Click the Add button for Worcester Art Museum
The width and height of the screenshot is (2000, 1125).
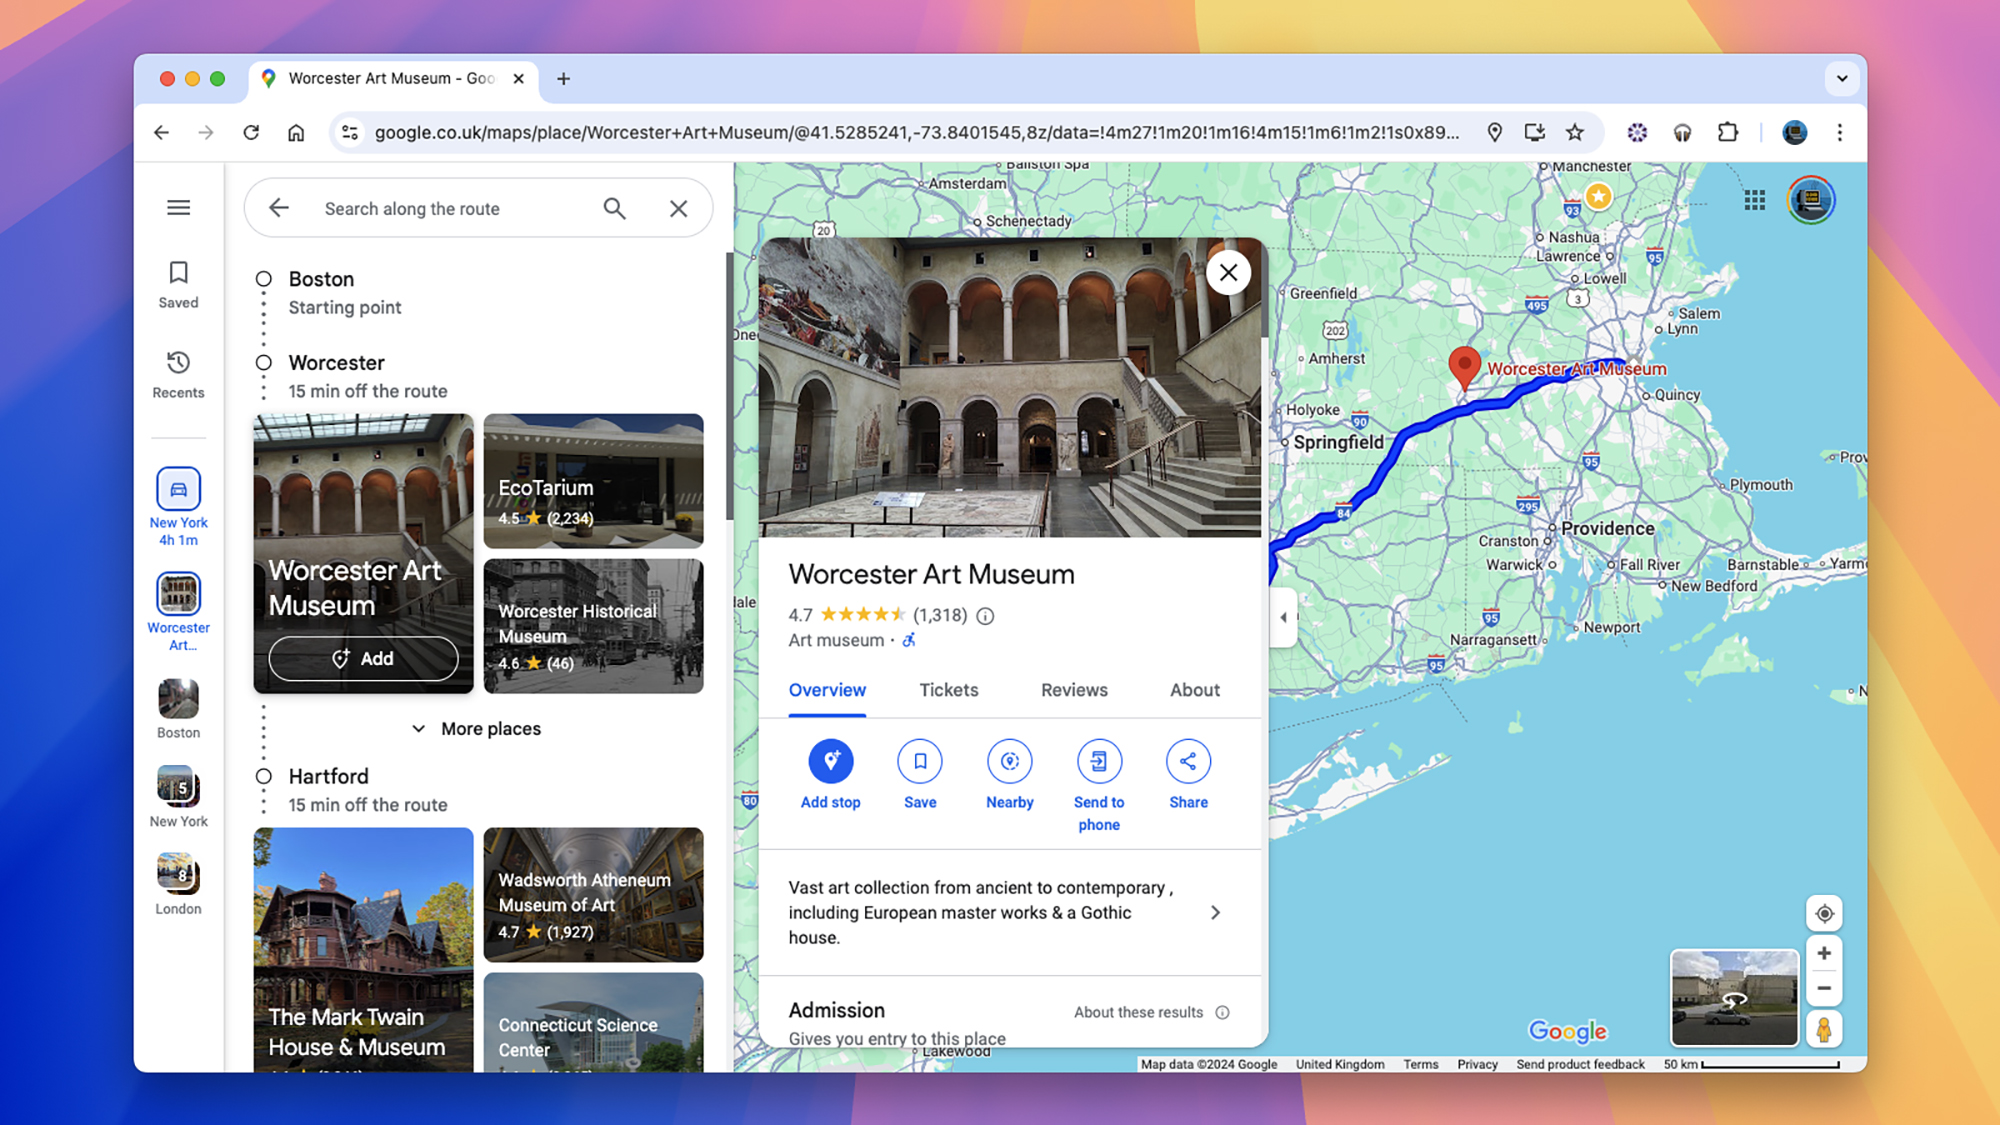pyautogui.click(x=363, y=658)
